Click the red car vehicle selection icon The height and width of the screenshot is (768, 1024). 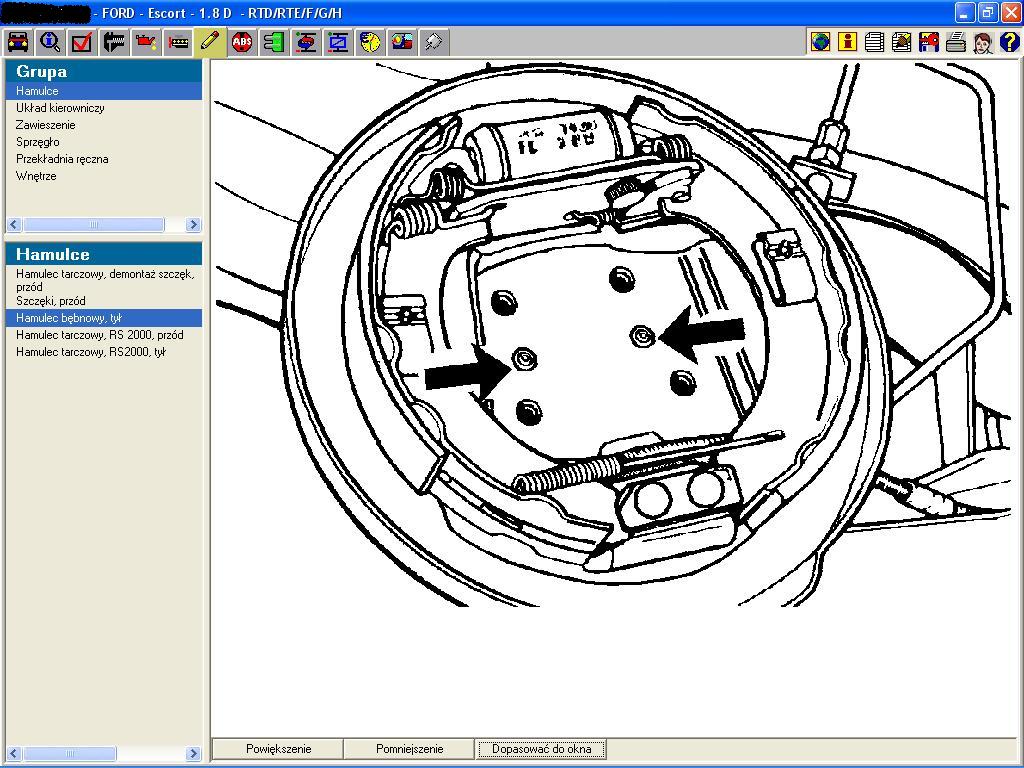coord(18,42)
